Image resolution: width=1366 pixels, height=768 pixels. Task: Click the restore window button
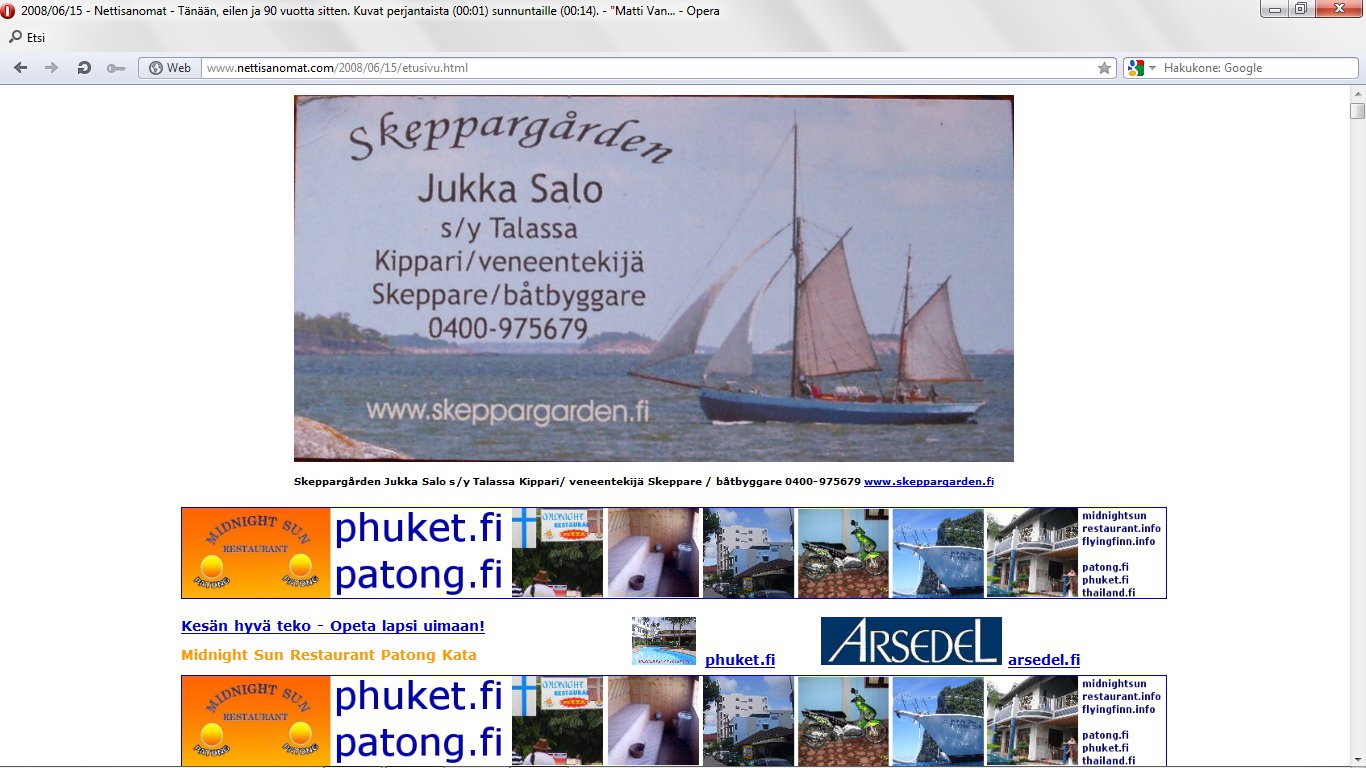1299,9
